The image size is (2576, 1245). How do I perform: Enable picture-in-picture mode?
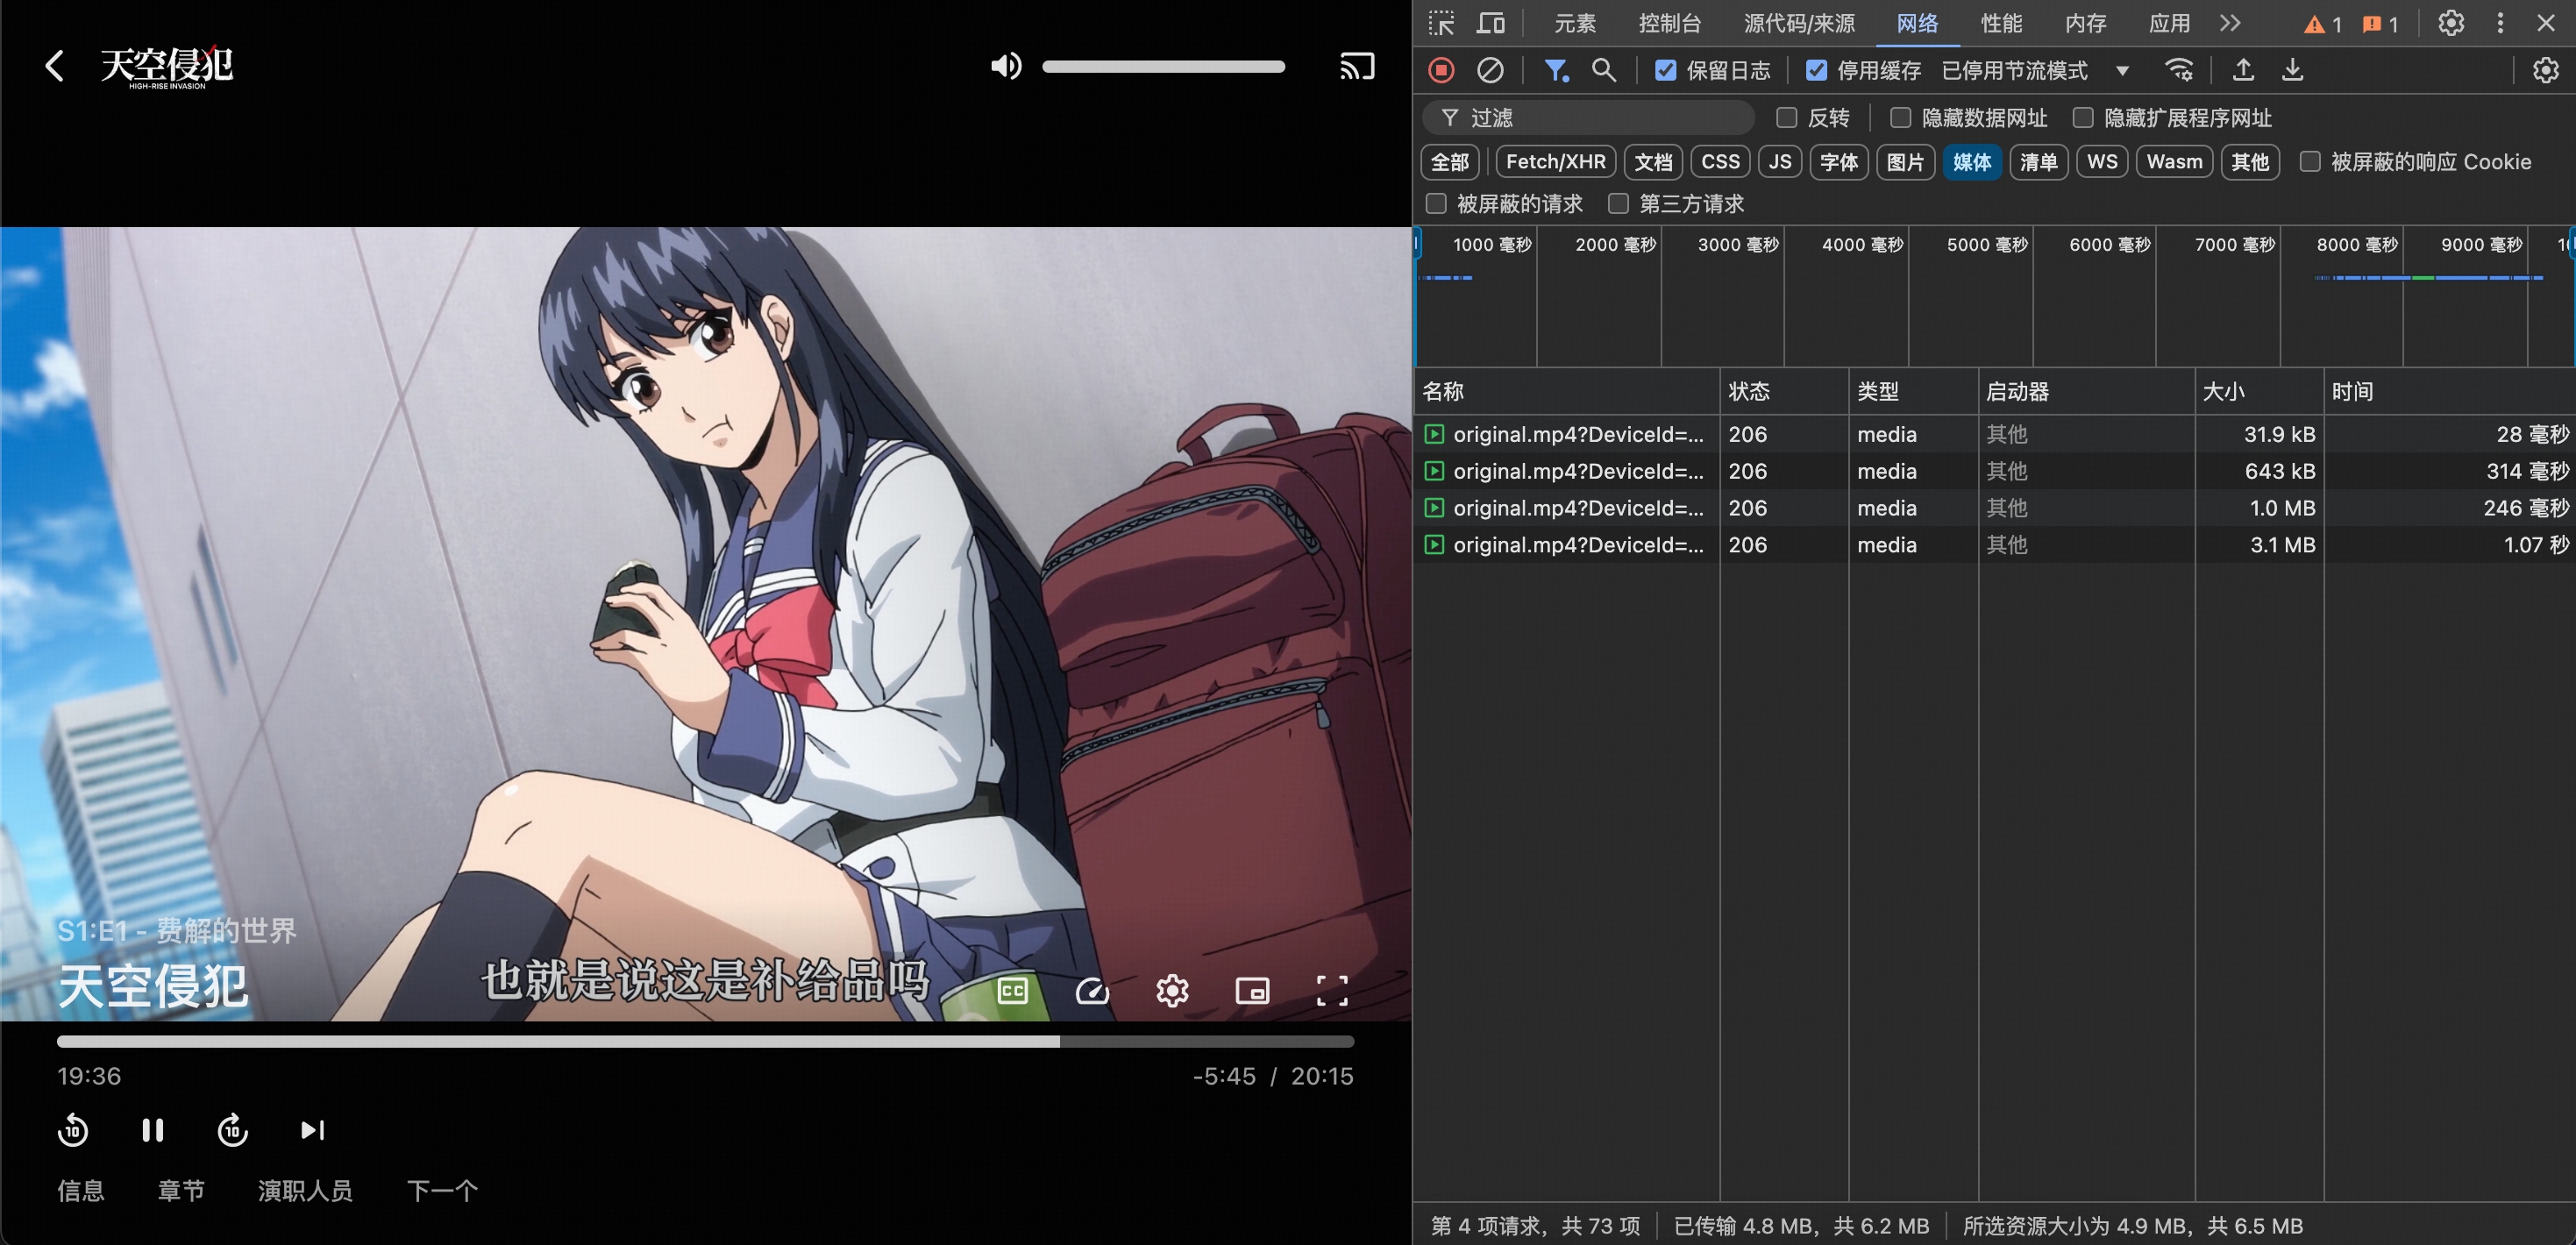coord(1252,991)
